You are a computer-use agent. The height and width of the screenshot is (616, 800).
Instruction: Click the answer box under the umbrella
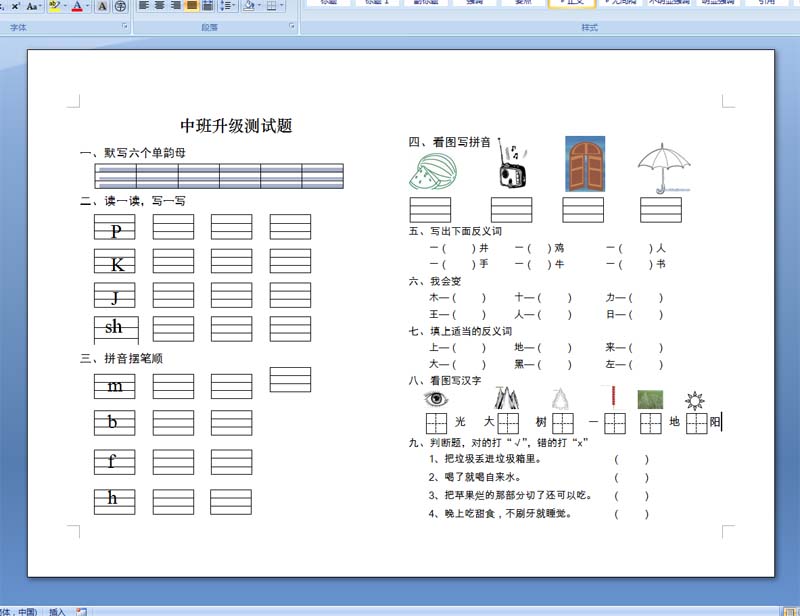[x=661, y=210]
